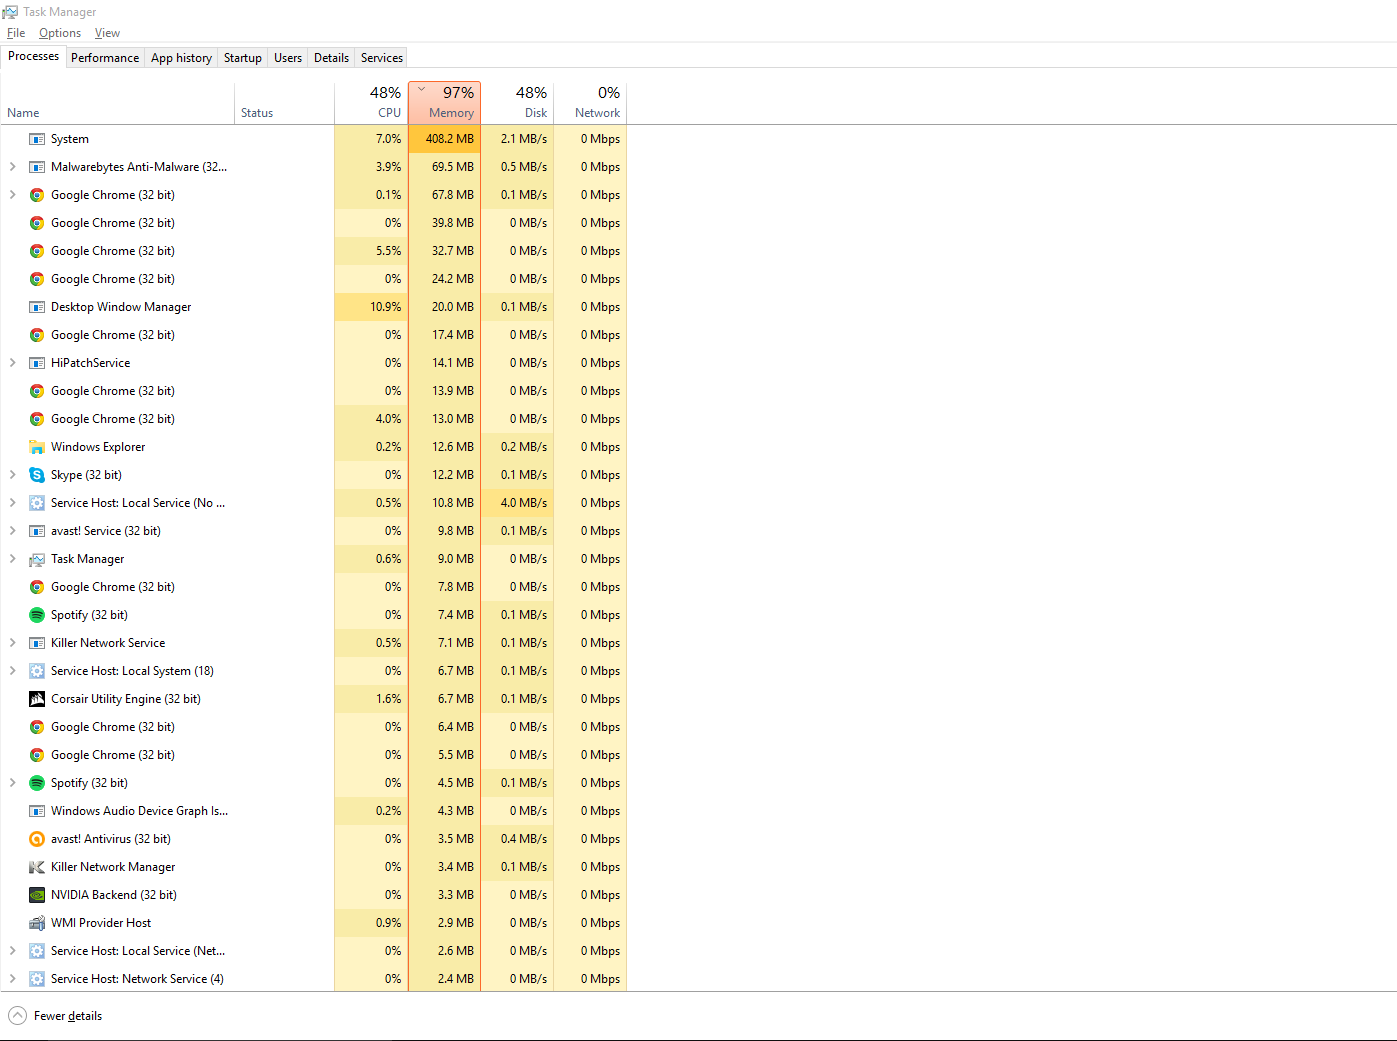Viewport: 1397px width, 1041px height.
Task: Click the Corsair Utility Engine icon
Action: 37,699
